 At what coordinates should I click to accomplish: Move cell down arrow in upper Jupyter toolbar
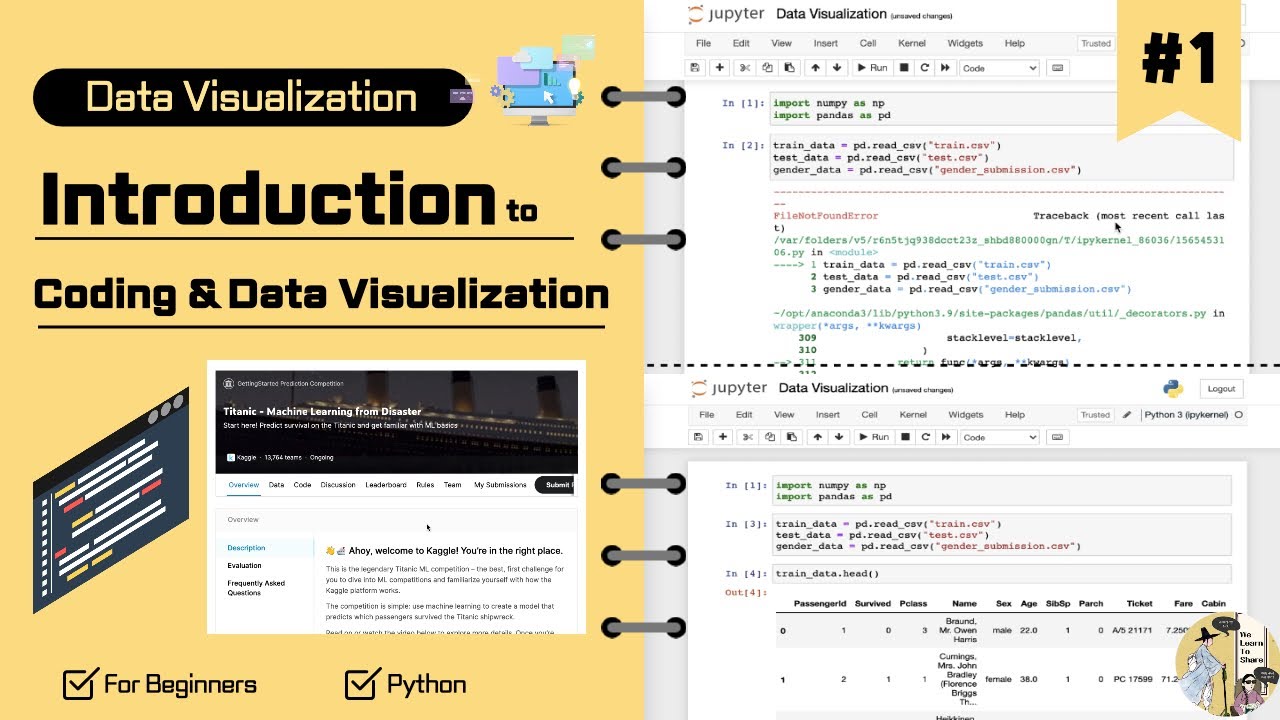[x=838, y=68]
